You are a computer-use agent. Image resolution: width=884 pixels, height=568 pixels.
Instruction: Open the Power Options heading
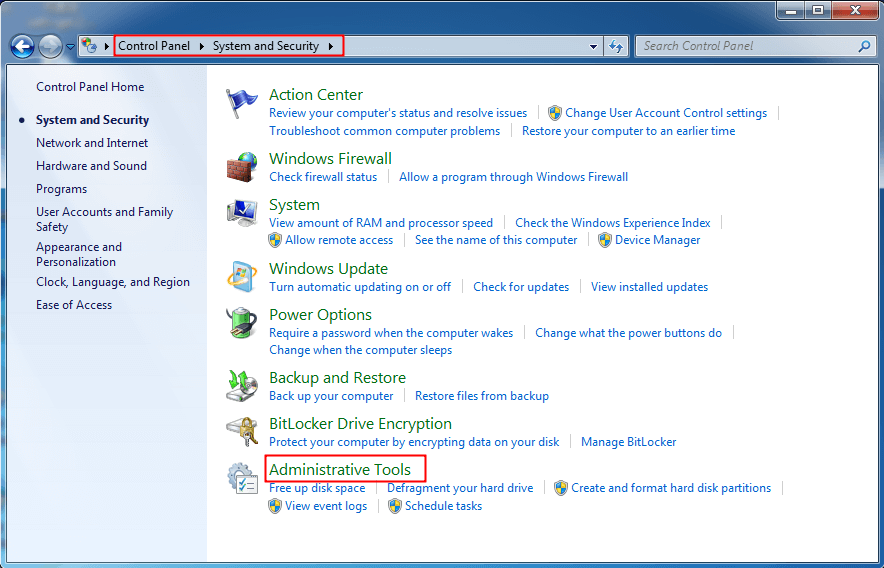coord(320,315)
